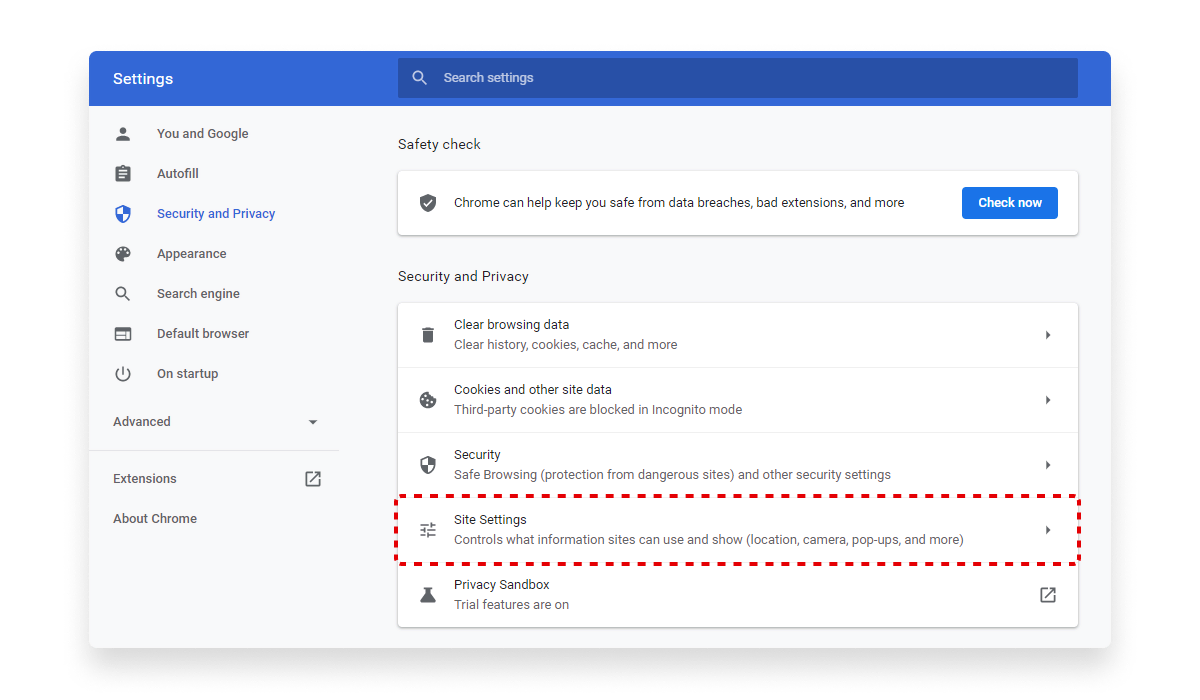1200x700 pixels.
Task: Open Privacy Sandbox
Action: [x=738, y=594]
